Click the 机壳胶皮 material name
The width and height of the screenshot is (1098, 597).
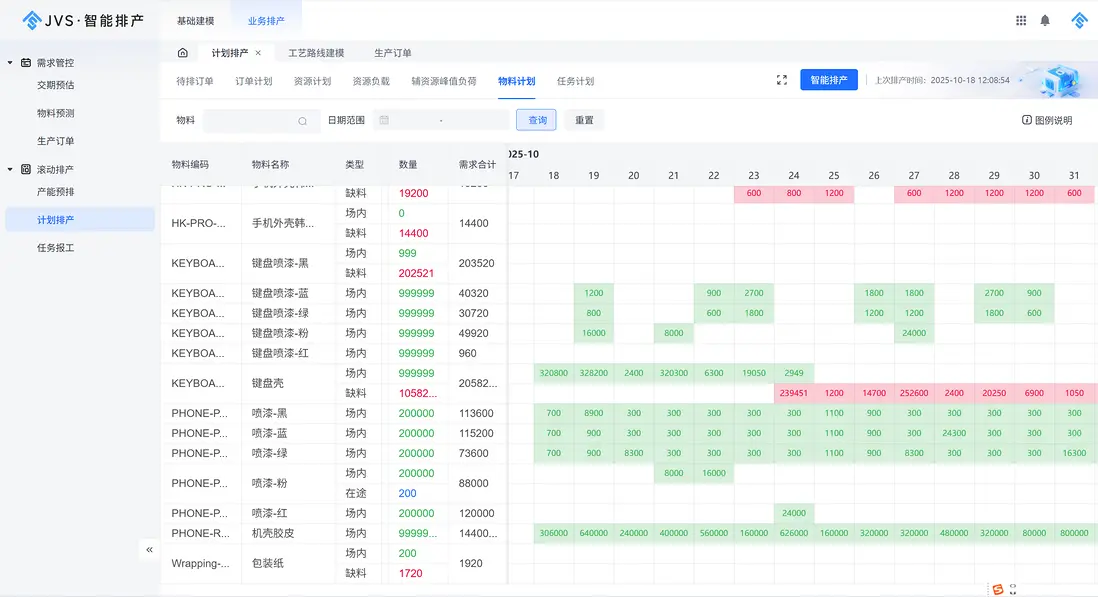click(273, 533)
